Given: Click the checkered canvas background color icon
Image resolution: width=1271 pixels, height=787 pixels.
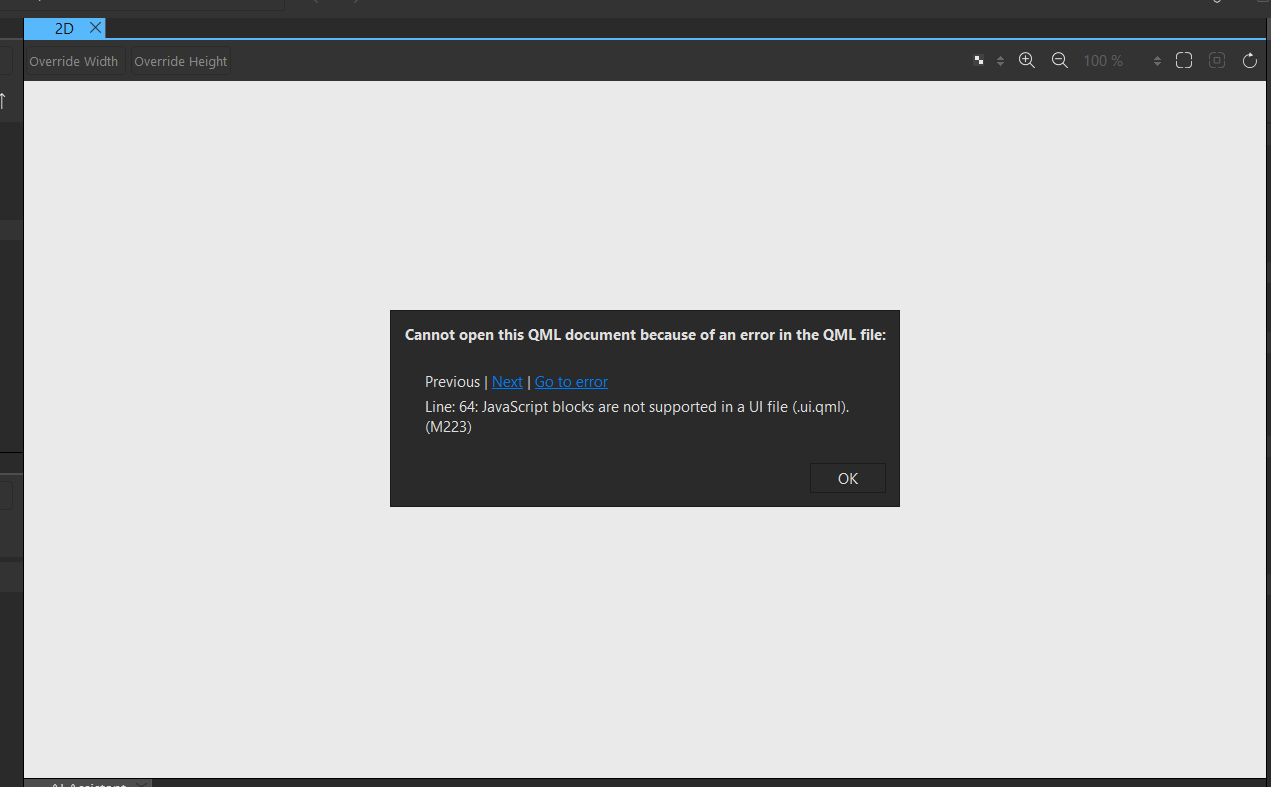Looking at the screenshot, I should [x=979, y=61].
